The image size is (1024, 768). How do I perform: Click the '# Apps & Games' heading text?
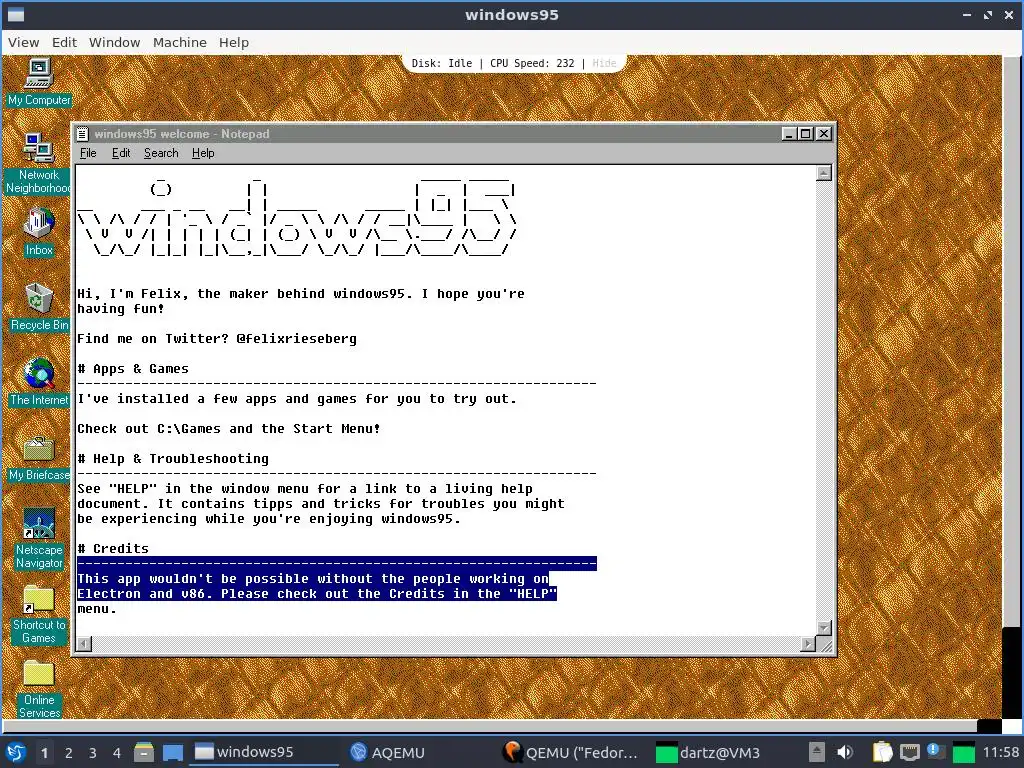[x=133, y=368]
